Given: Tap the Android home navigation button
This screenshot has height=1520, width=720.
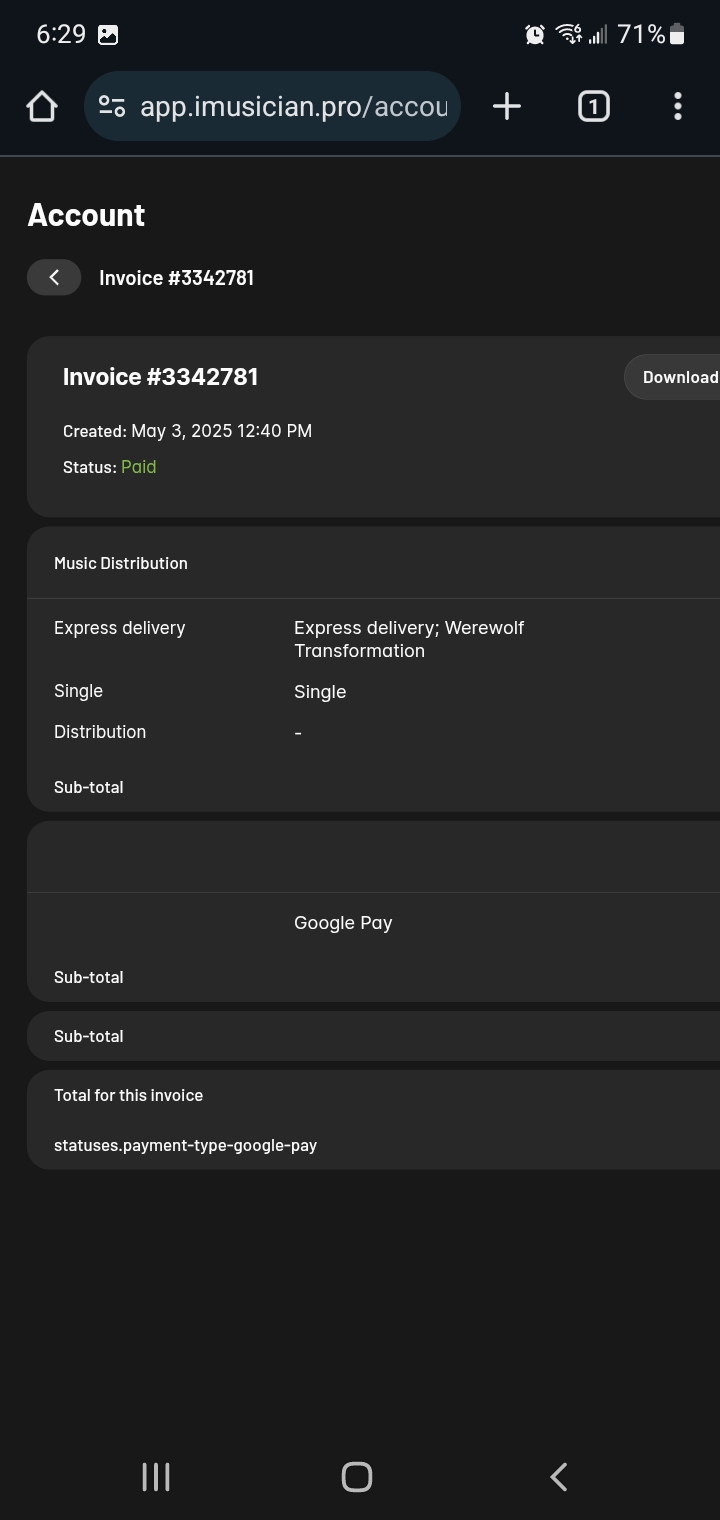Looking at the screenshot, I should [357, 1477].
